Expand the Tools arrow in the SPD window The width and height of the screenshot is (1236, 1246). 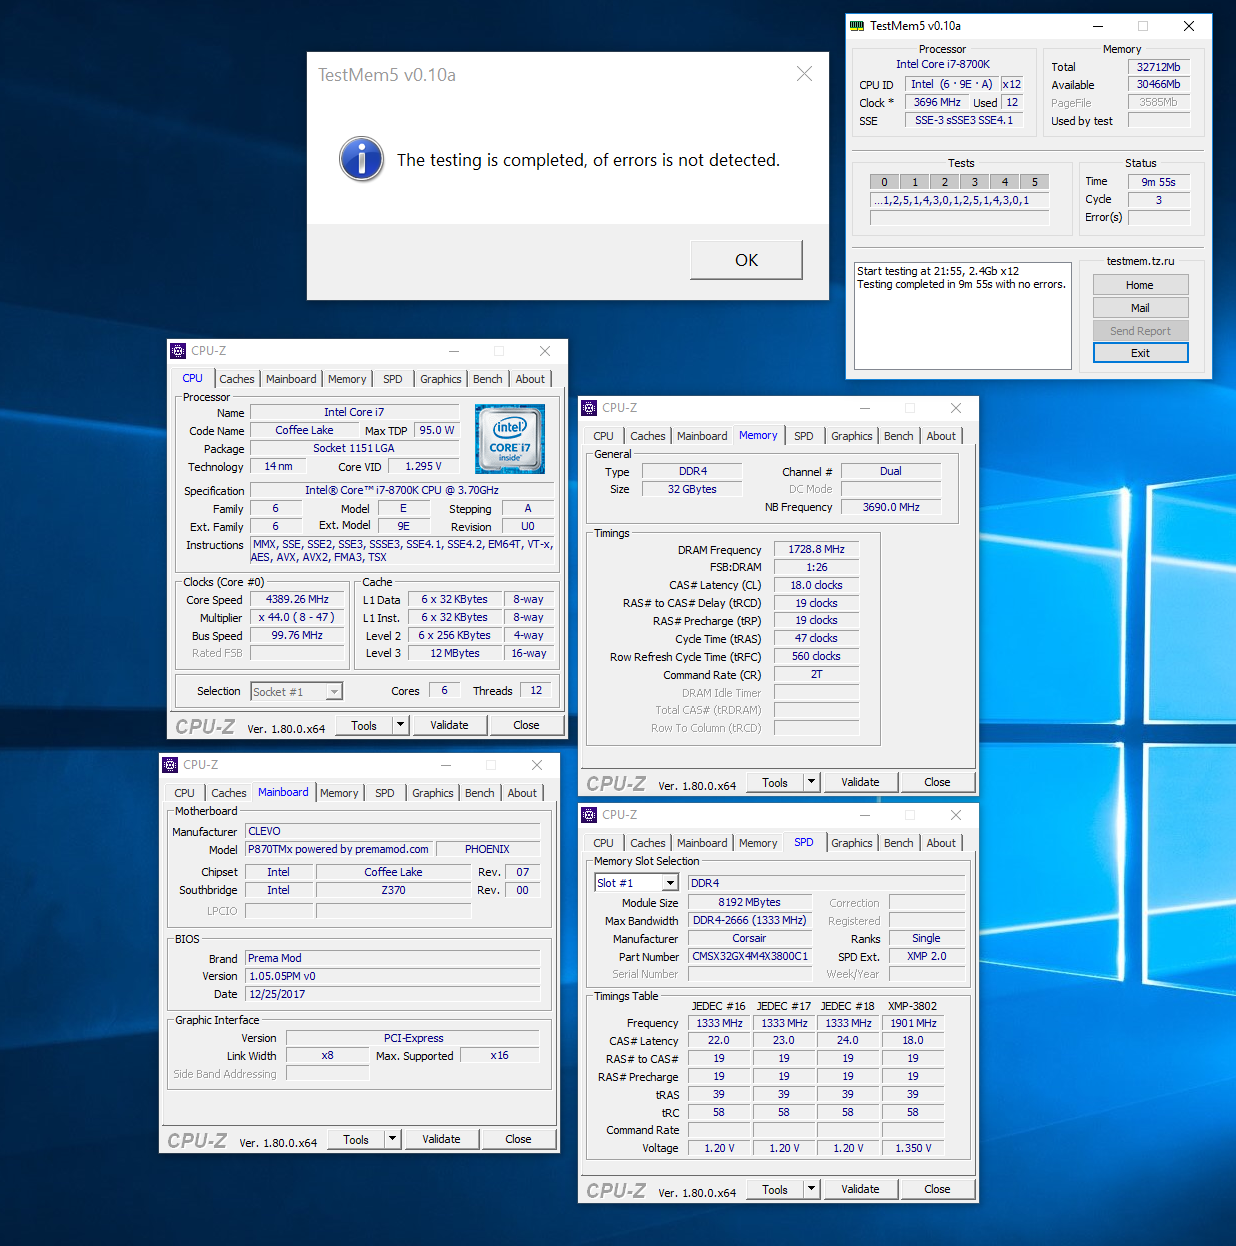811,1189
